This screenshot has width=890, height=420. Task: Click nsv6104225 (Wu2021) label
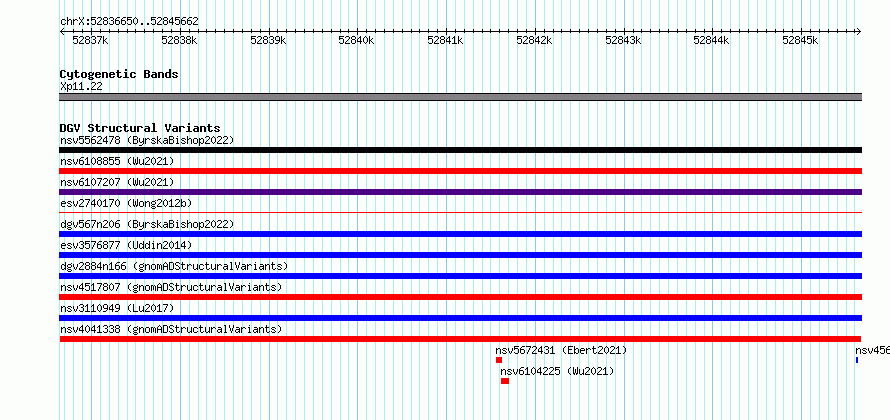click(557, 371)
